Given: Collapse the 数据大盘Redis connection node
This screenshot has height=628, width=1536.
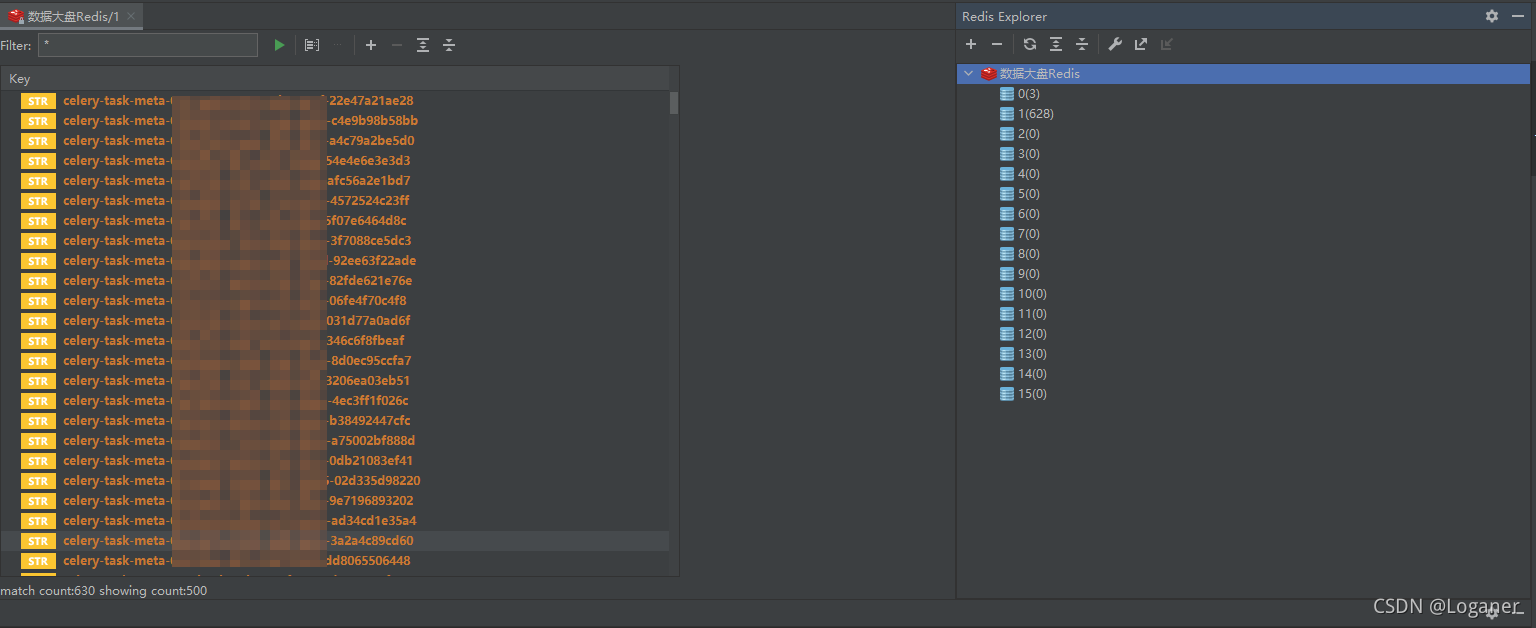Looking at the screenshot, I should (x=968, y=73).
